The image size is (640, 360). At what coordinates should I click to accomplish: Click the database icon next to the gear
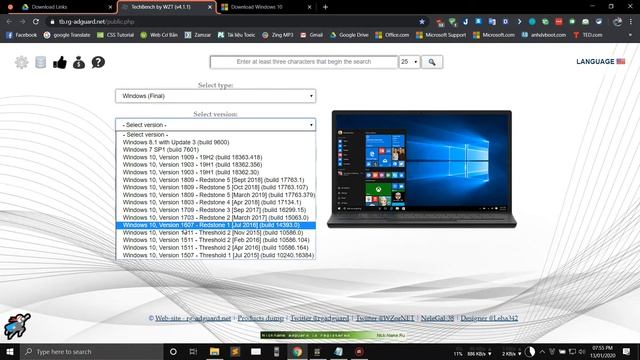tap(40, 62)
